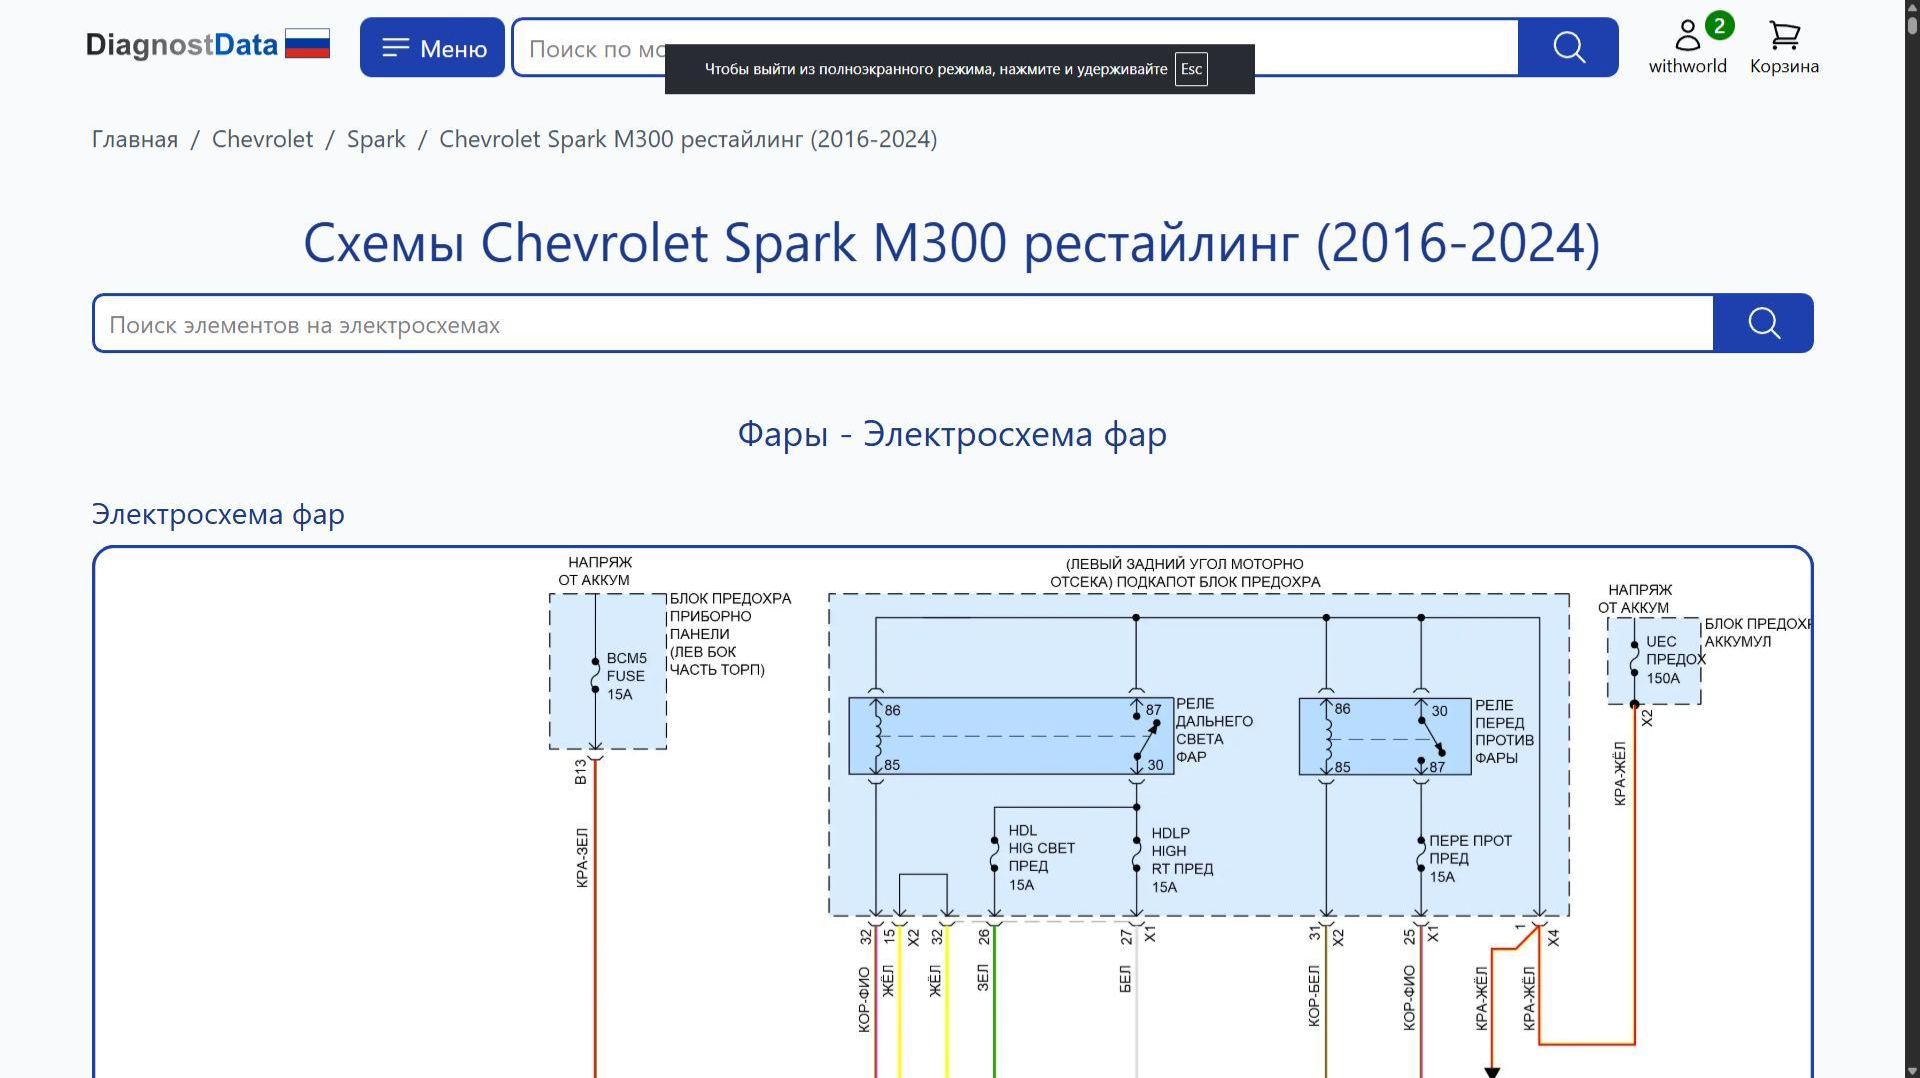Select the ПЕРЕ ПРОТ ПРЕД 15A fuse
Image resolution: width=1920 pixels, height=1078 pixels.
1470,859
